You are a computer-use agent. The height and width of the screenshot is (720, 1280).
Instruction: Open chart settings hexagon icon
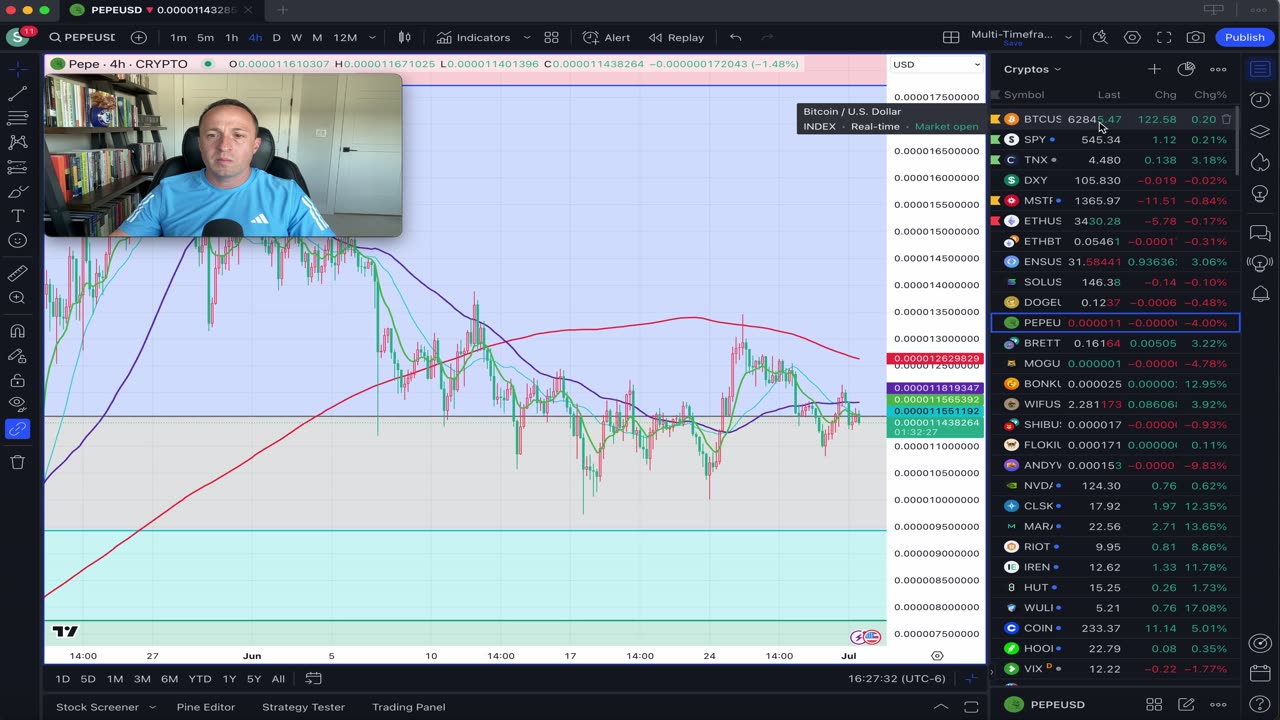click(x=1132, y=37)
